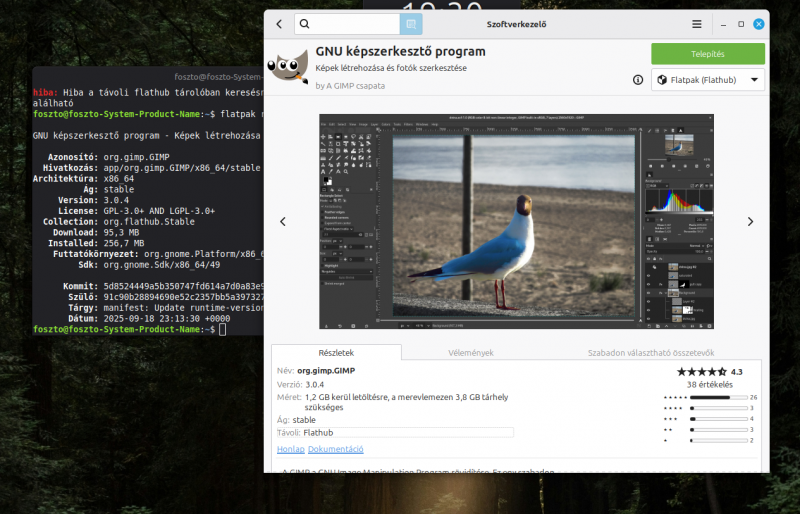Click org.gimp.GIMP in the Név row
This screenshot has height=514, width=800.
pos(326,371)
